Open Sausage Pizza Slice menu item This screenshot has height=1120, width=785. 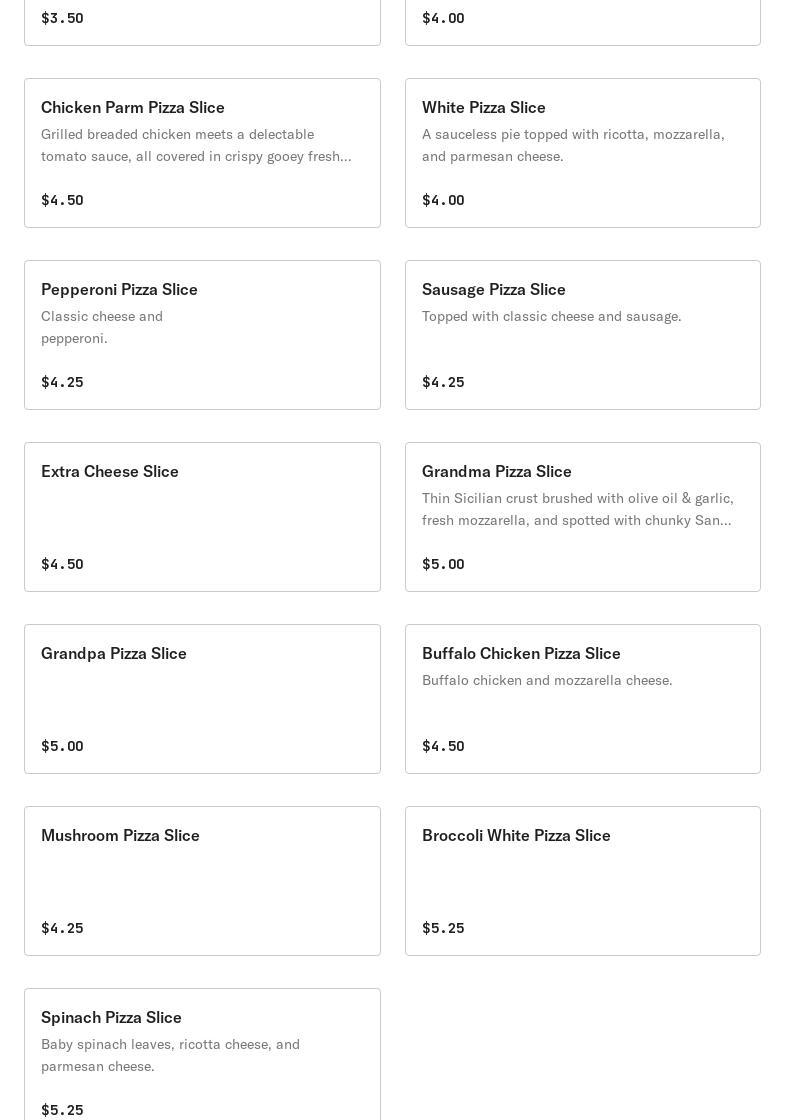click(583, 335)
